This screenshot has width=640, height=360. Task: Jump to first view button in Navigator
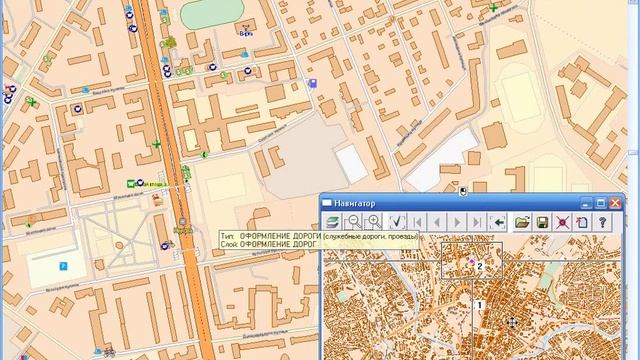tap(417, 222)
